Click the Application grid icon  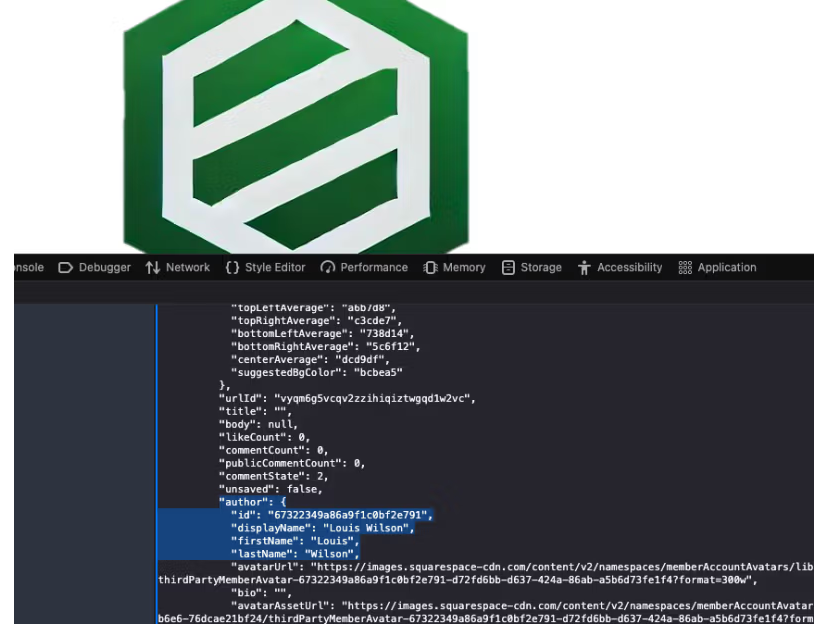(x=685, y=268)
